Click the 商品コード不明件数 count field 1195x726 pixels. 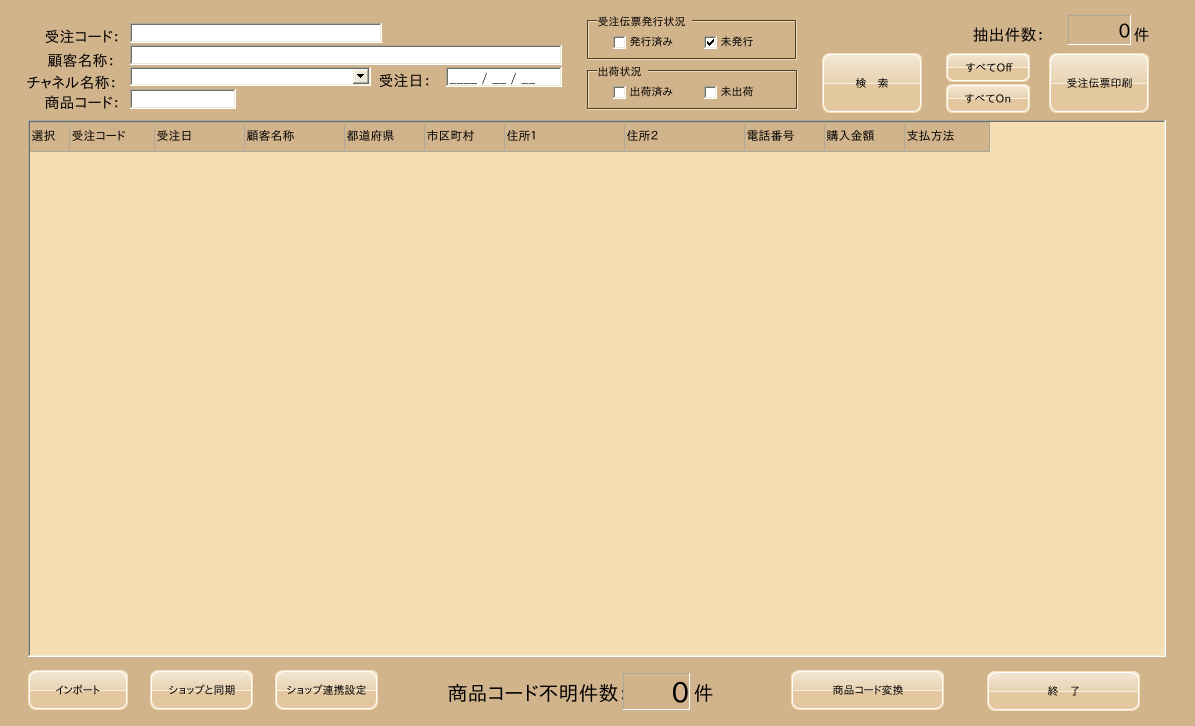pyautogui.click(x=656, y=692)
